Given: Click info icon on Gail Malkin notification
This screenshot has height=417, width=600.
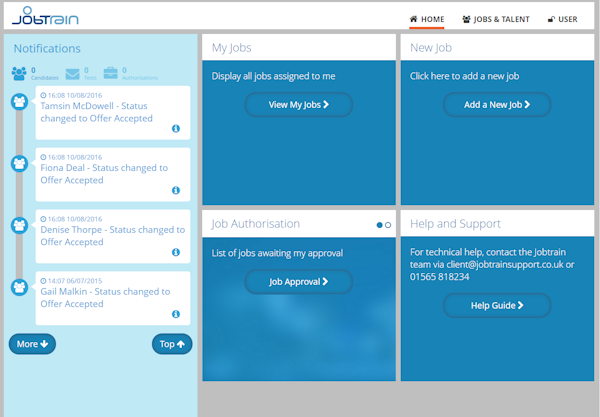Looking at the screenshot, I should tap(176, 314).
